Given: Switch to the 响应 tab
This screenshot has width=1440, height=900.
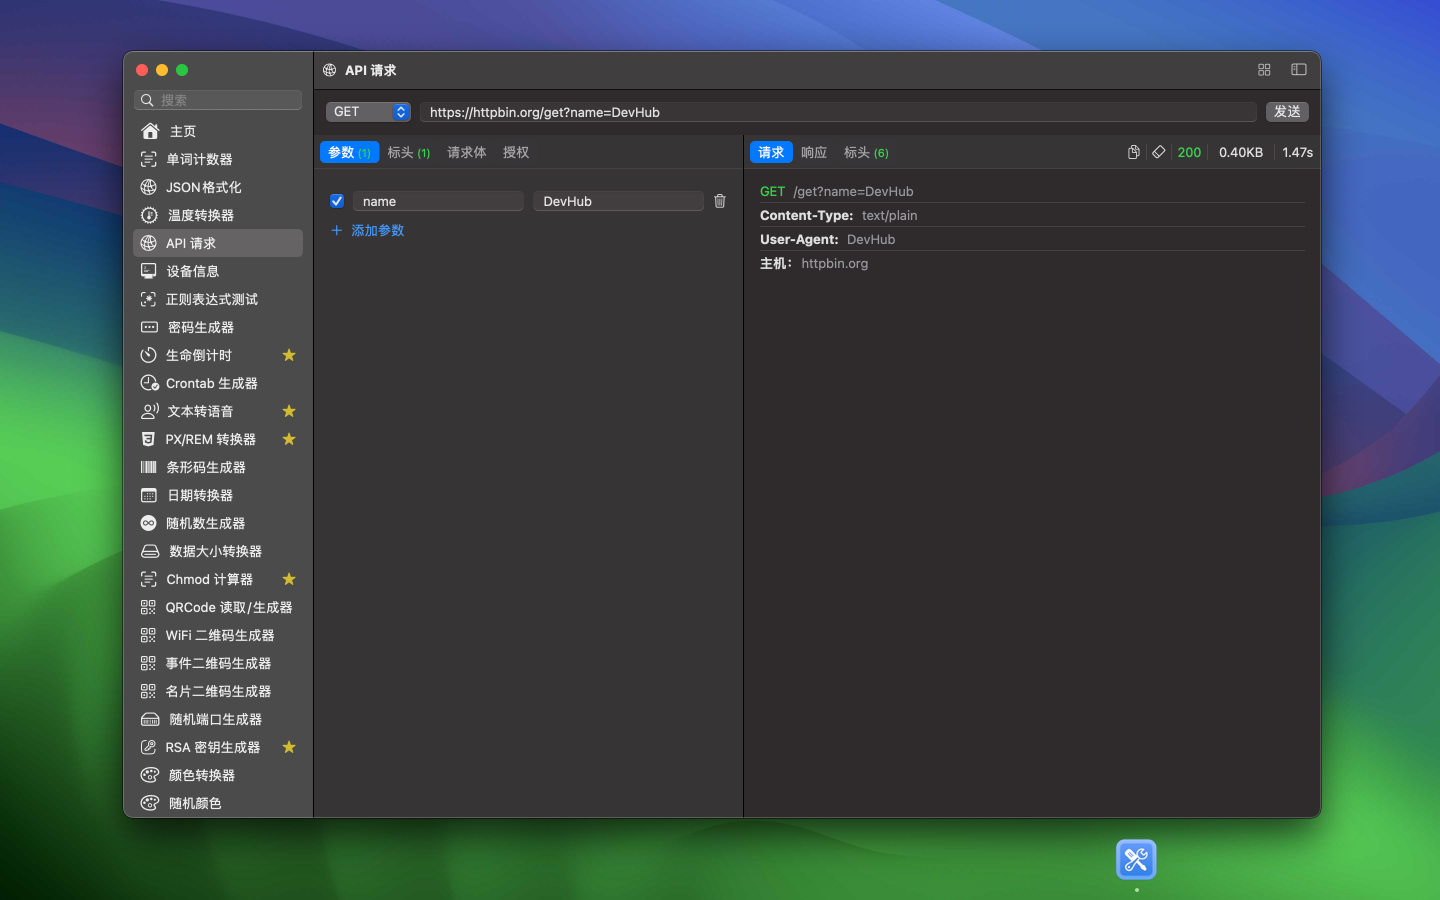Looking at the screenshot, I should pyautogui.click(x=813, y=152).
